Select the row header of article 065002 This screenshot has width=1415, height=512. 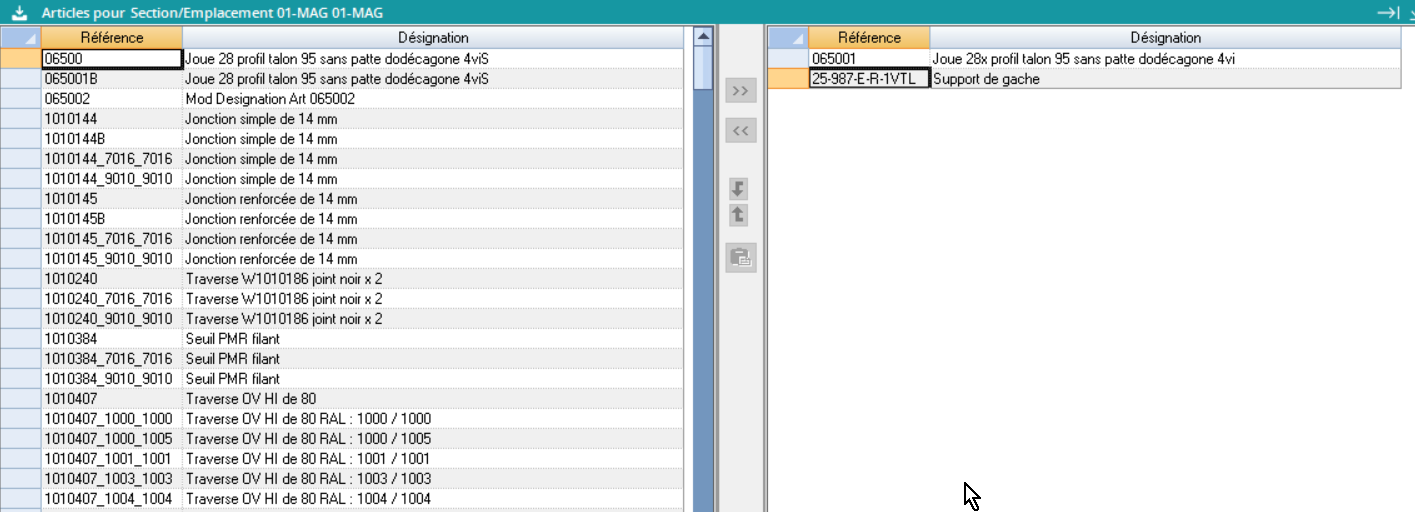point(20,99)
